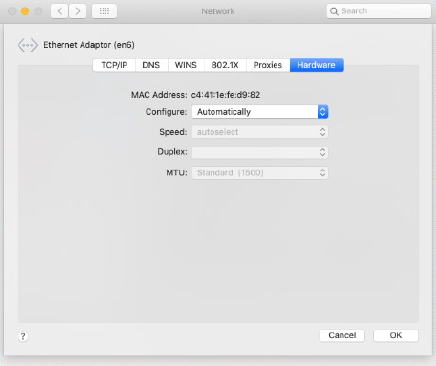Open the Speed autoselect dropdown
436x366 pixels.
(260, 132)
